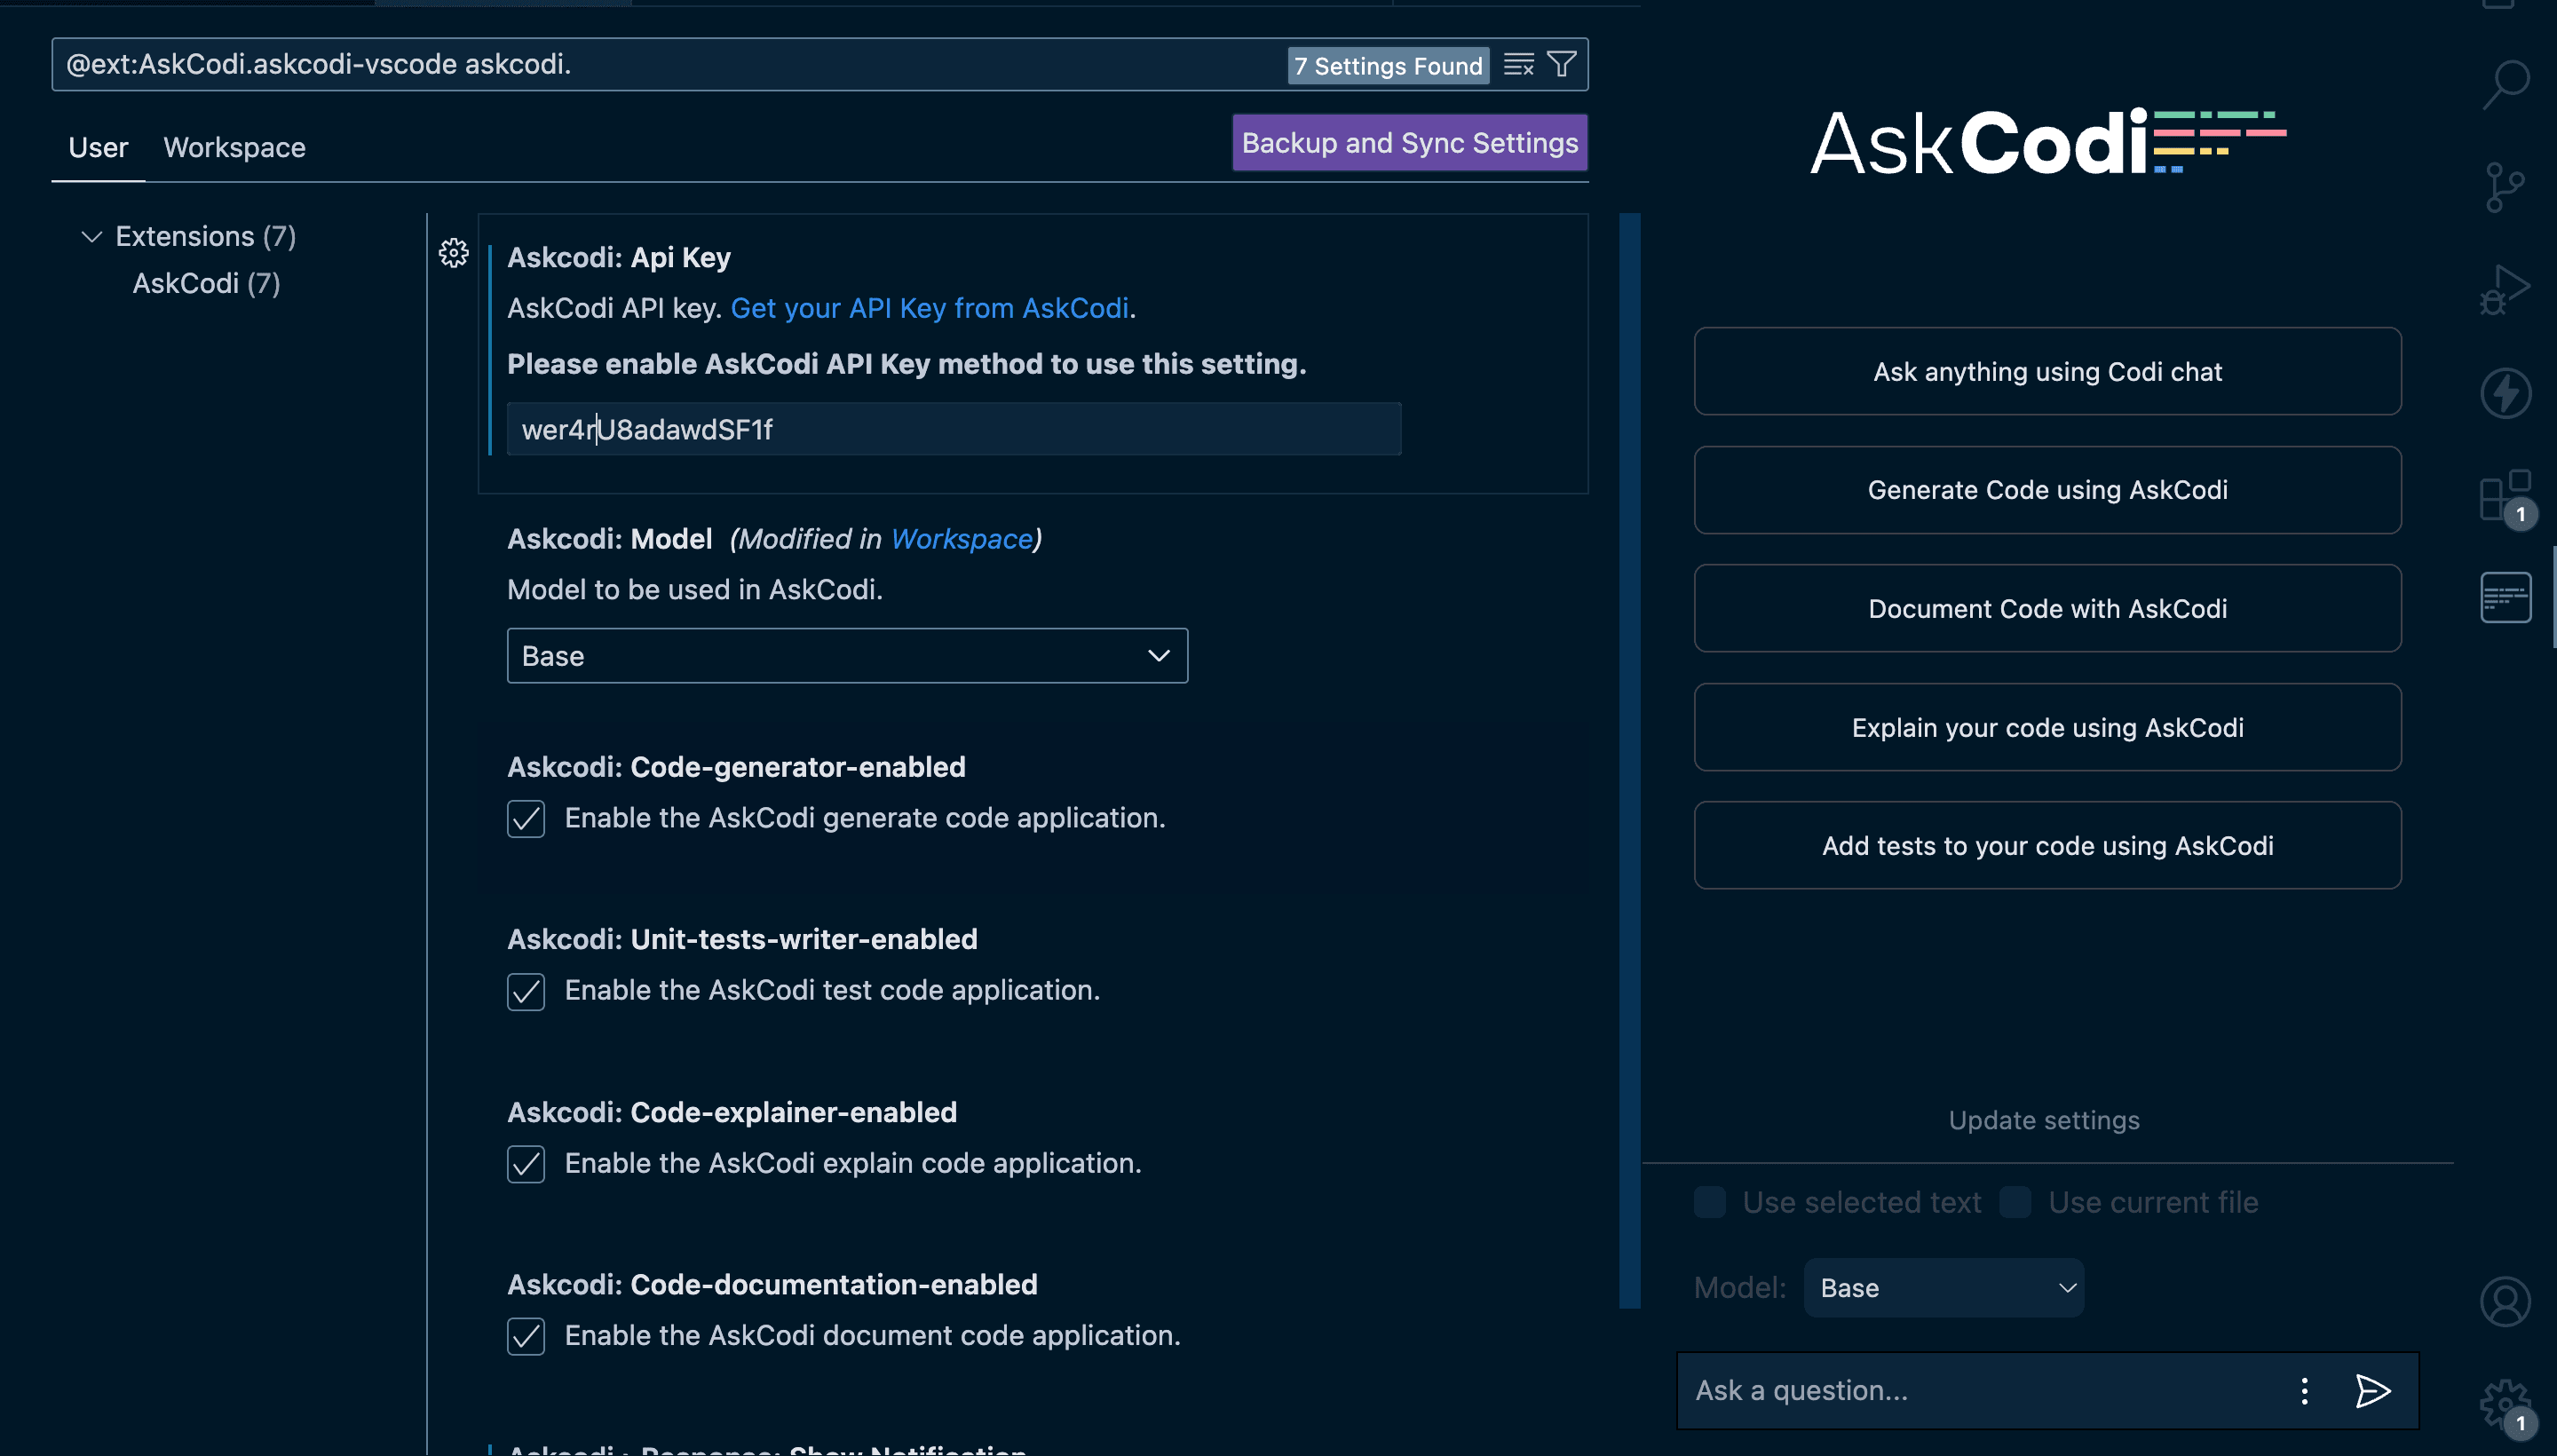The width and height of the screenshot is (2557, 1456).
Task: Click the Askcodi: Code-explainer-enabled heading
Action: click(x=732, y=1113)
